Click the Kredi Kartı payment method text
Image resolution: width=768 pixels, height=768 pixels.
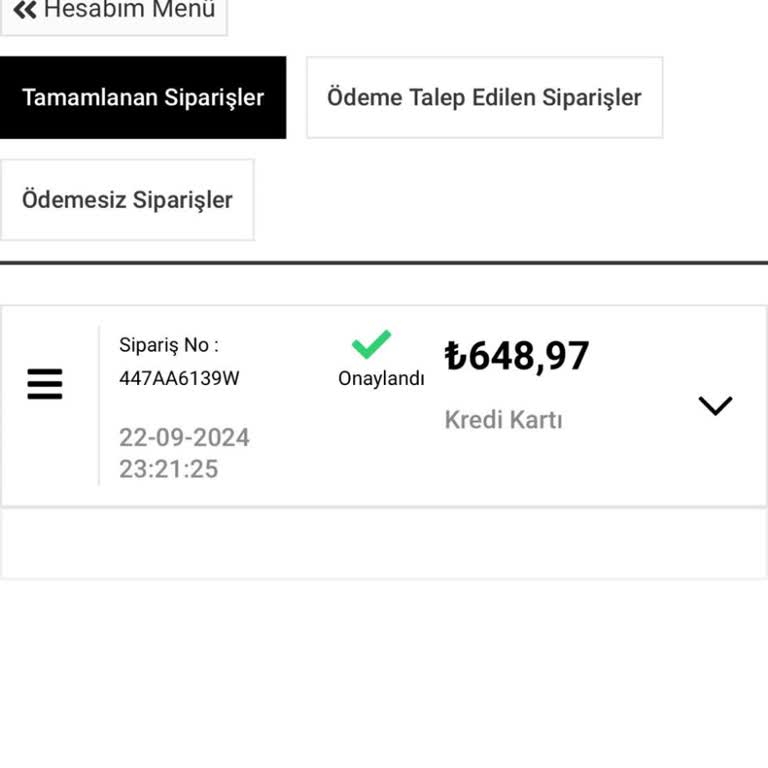[x=503, y=420]
